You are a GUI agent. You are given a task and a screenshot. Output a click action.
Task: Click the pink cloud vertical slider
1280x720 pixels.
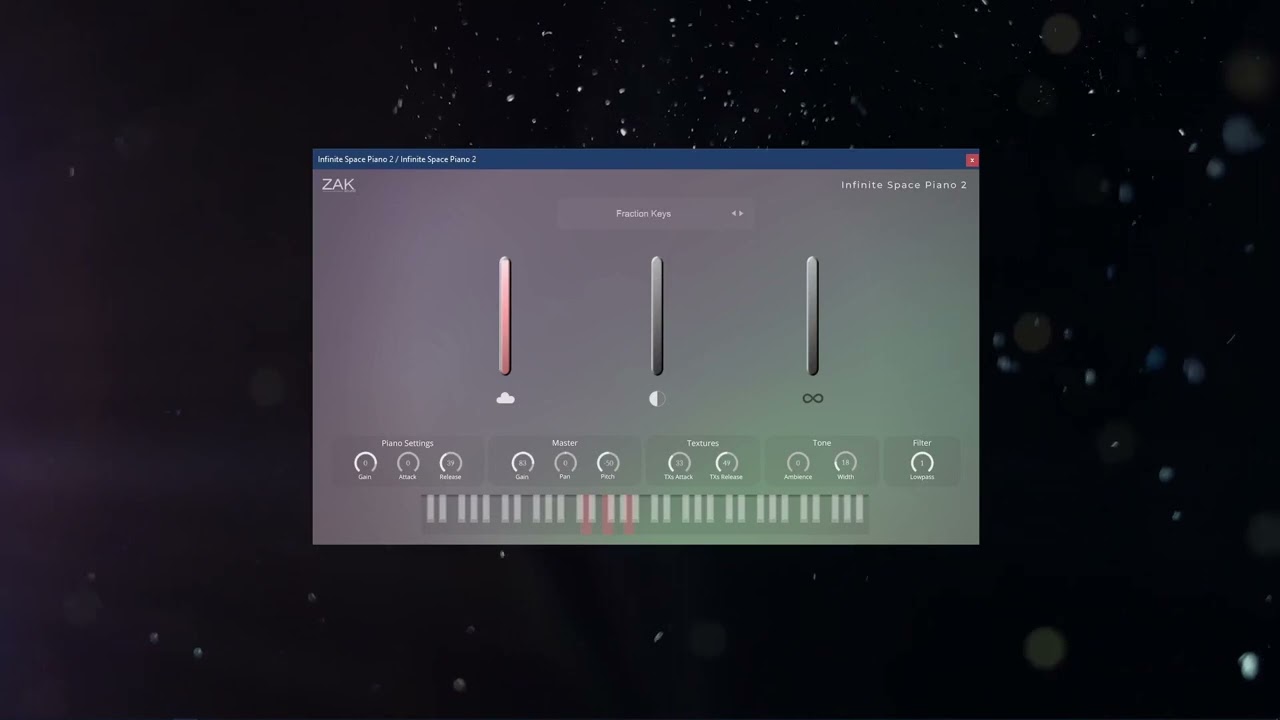(x=505, y=315)
